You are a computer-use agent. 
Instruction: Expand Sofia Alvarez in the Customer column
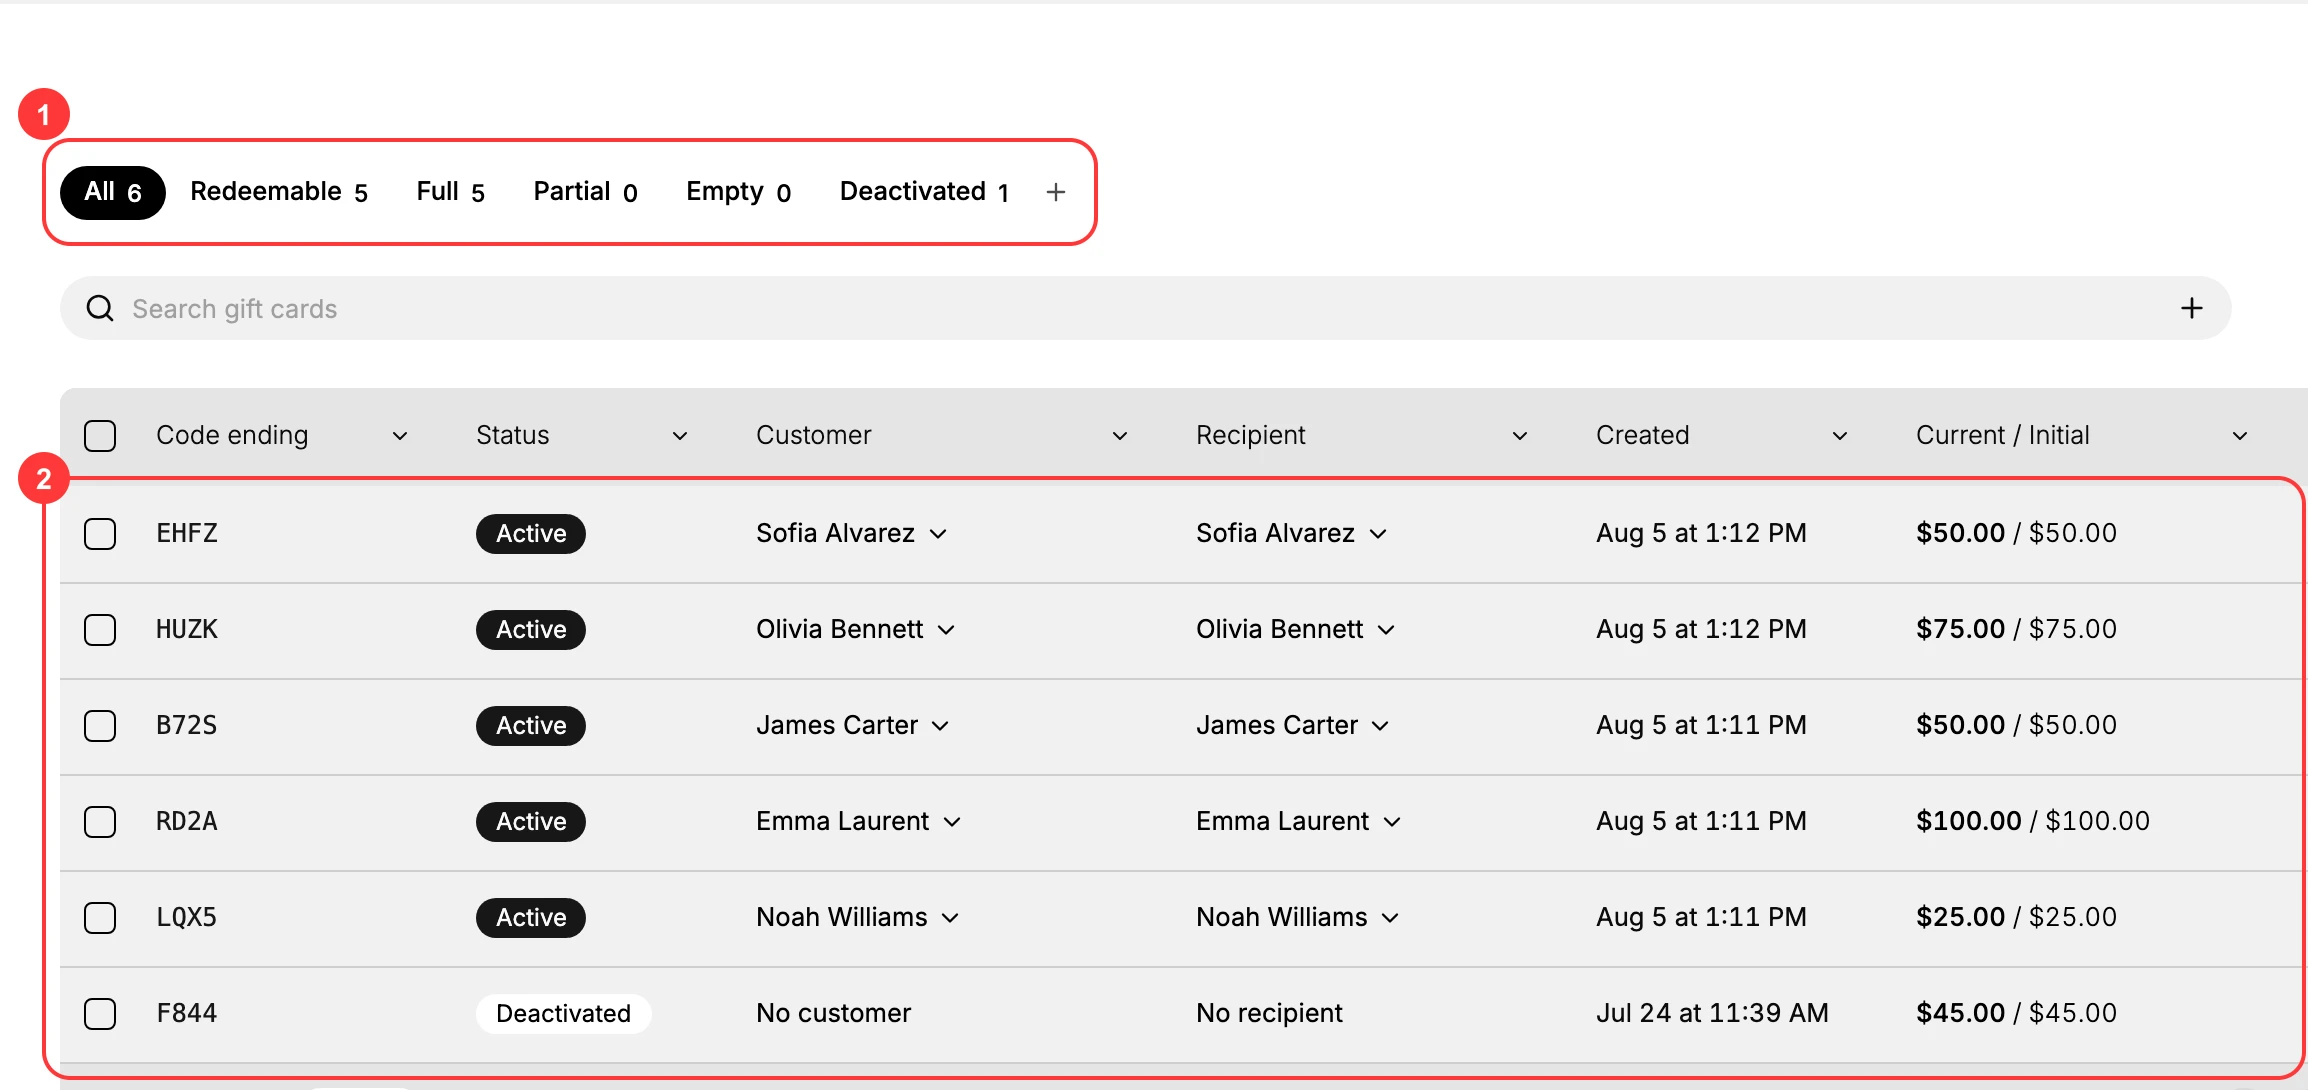tap(938, 534)
